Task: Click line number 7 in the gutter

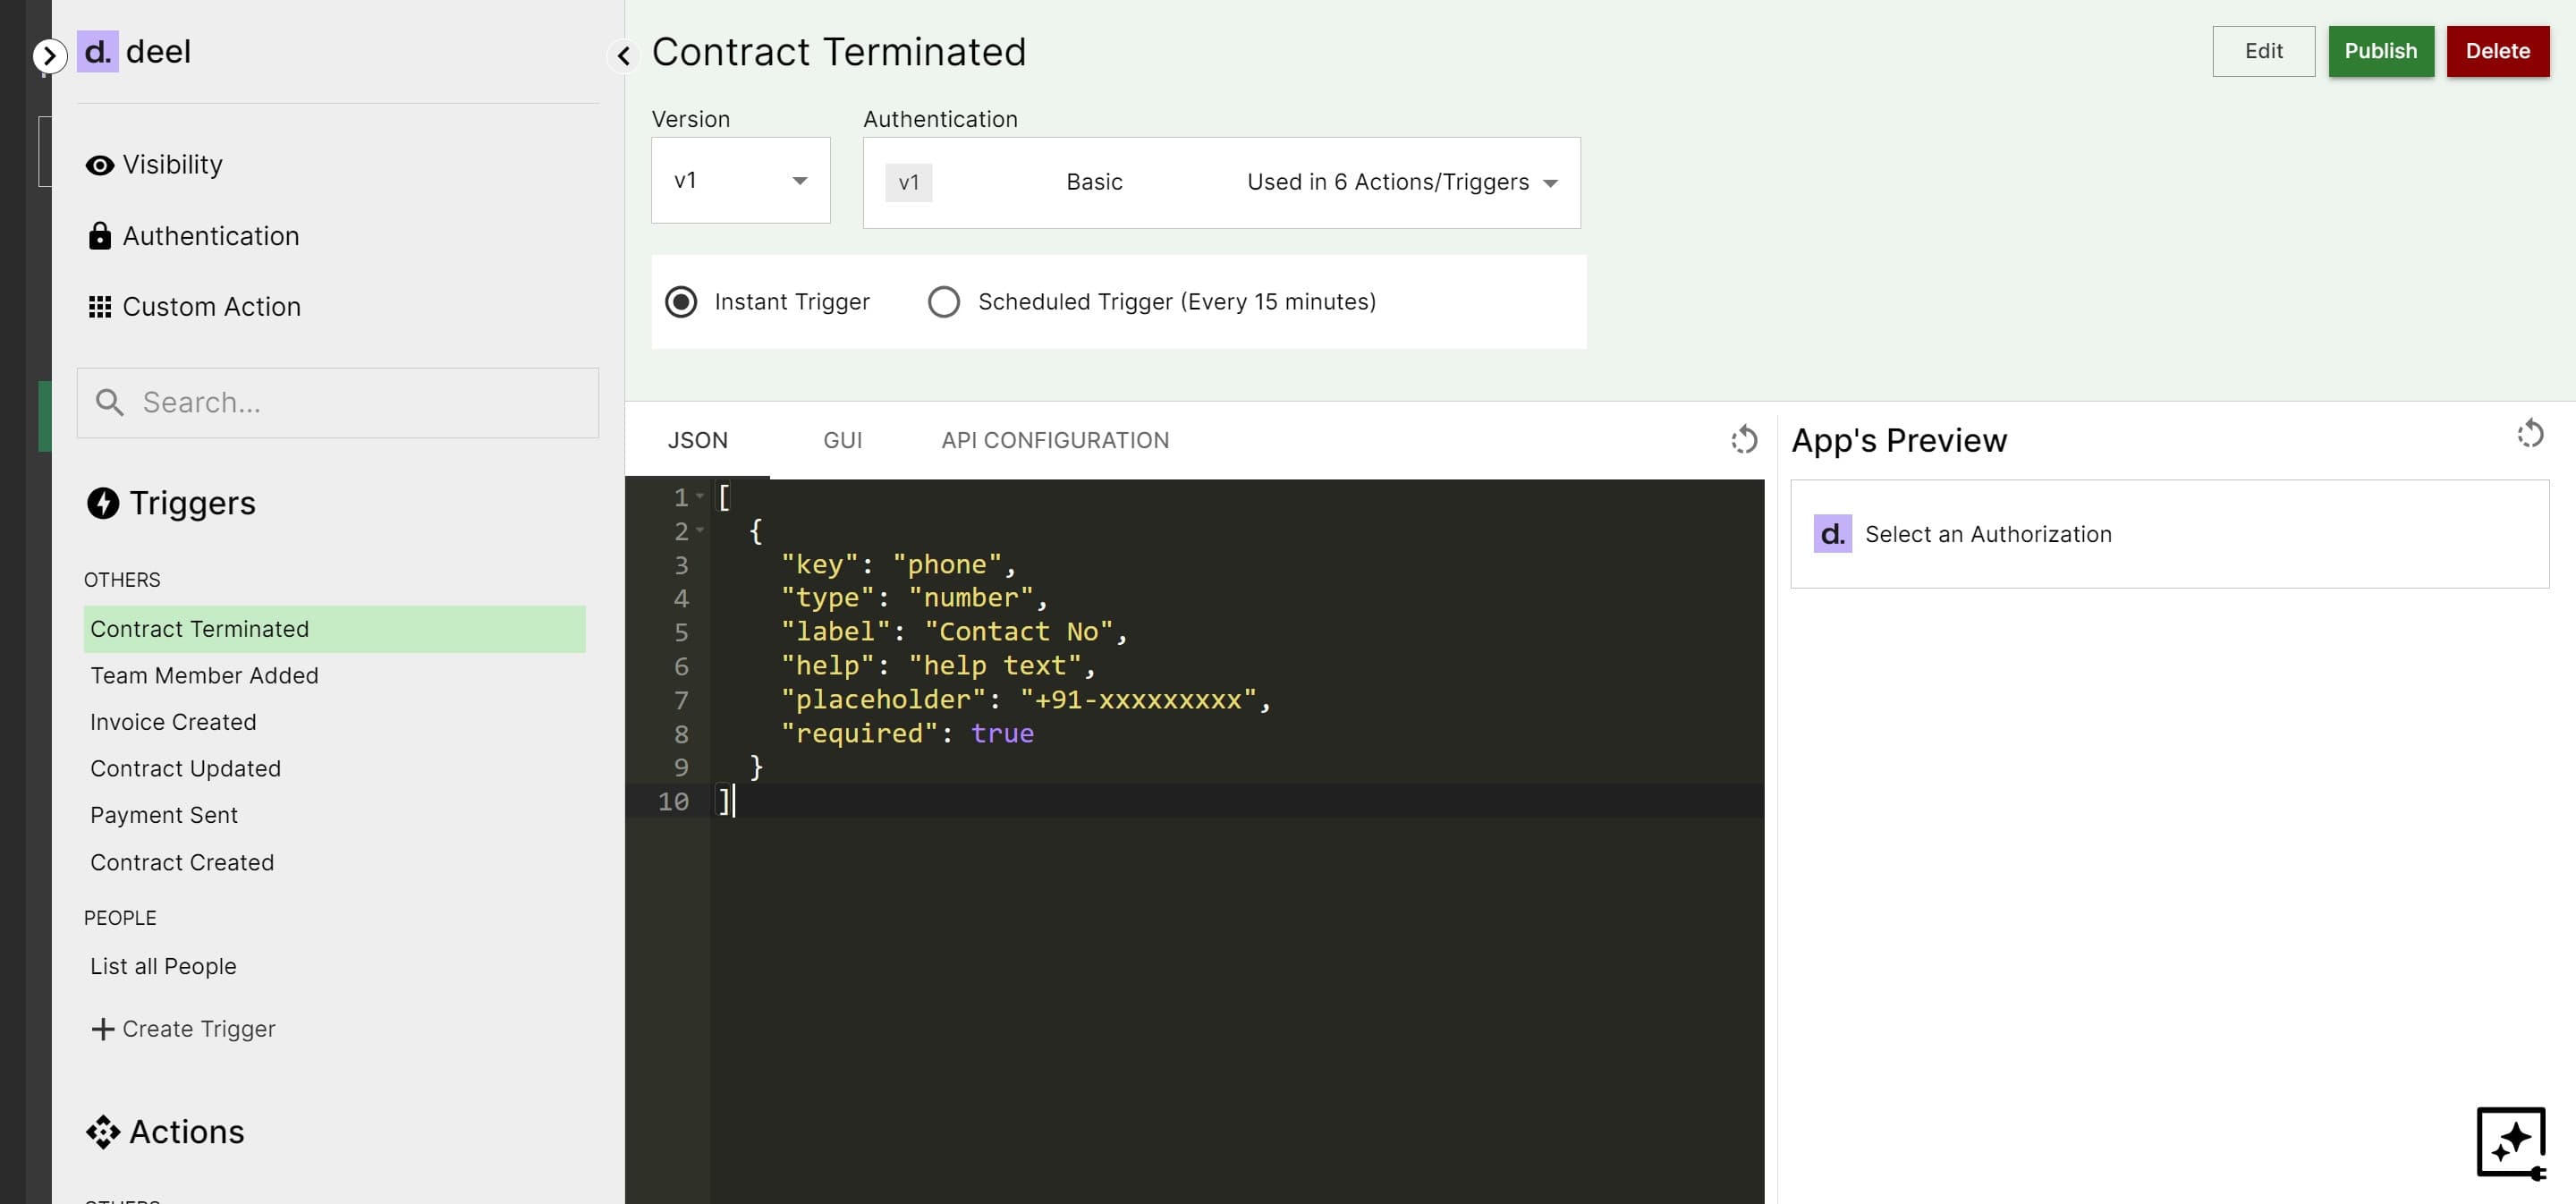Action: click(x=681, y=700)
